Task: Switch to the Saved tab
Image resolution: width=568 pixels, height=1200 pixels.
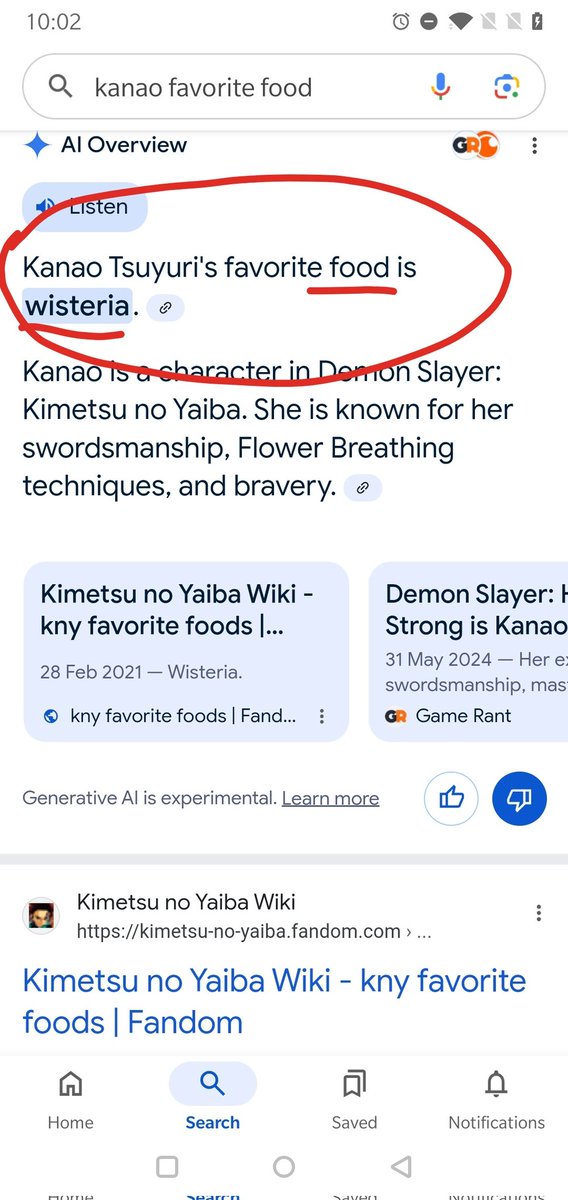Action: point(354,1097)
